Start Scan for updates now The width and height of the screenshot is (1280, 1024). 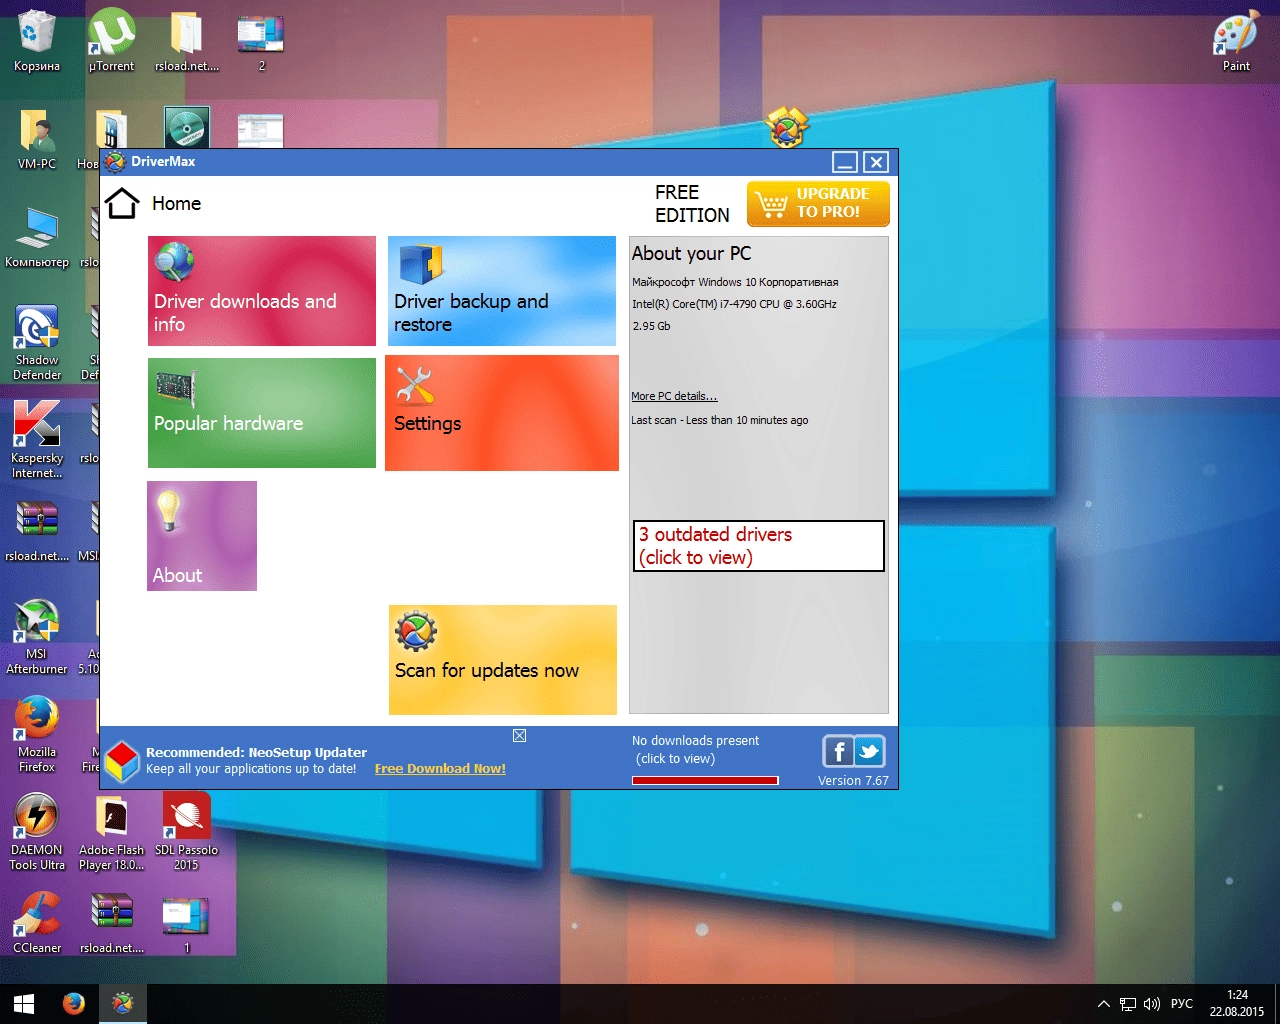point(503,660)
